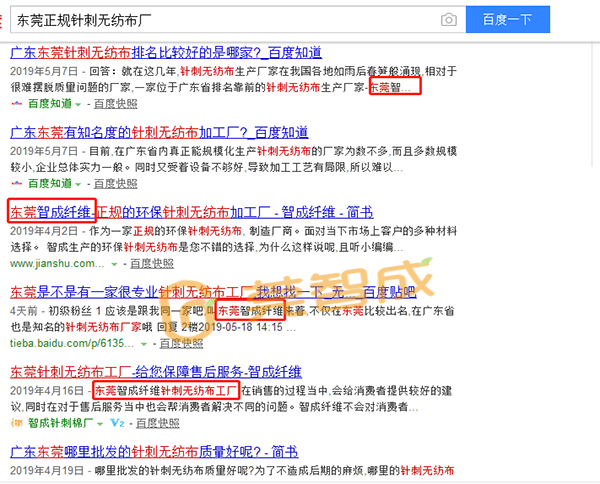Expand arrow beside 百度知道 under first result
Viewport: 600px width, 484px height.
(x=79, y=104)
